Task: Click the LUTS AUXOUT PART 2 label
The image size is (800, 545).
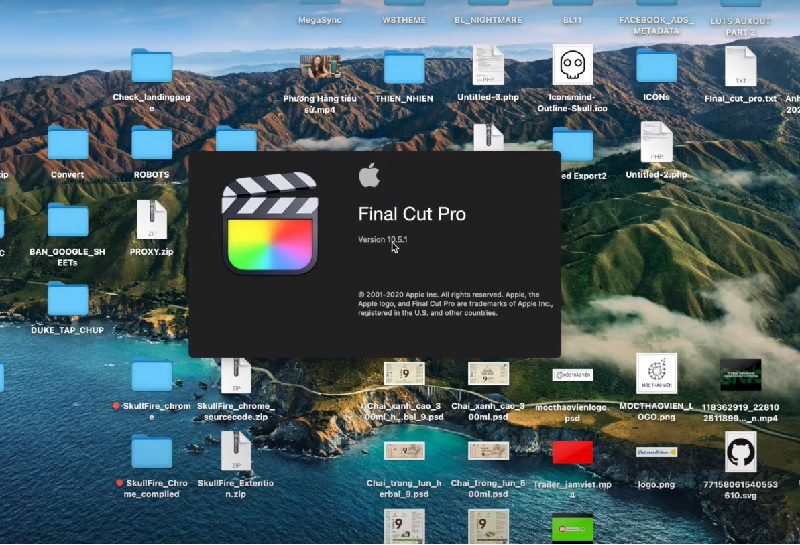Action: pyautogui.click(x=740, y=27)
